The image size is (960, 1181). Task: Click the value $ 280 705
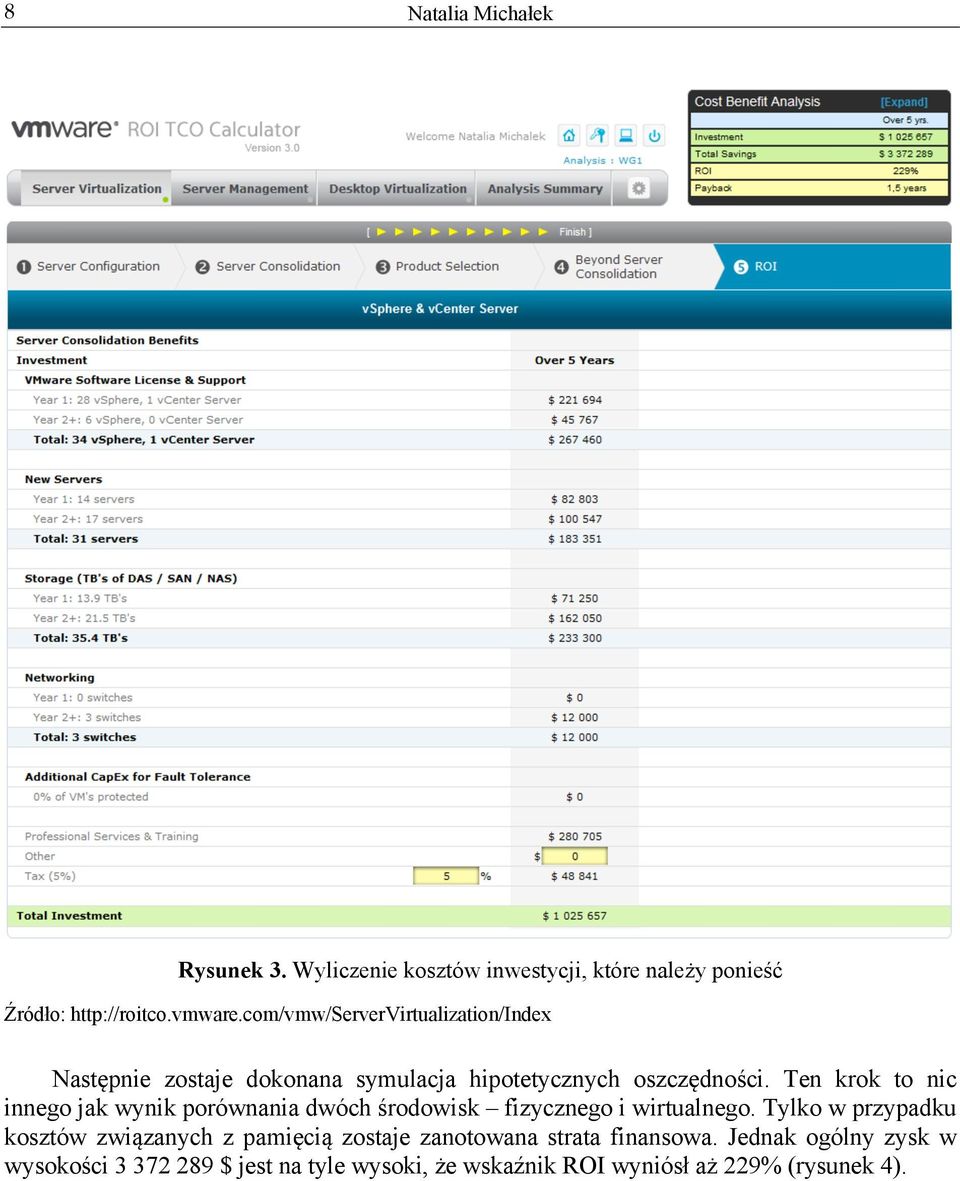pyautogui.click(x=574, y=837)
